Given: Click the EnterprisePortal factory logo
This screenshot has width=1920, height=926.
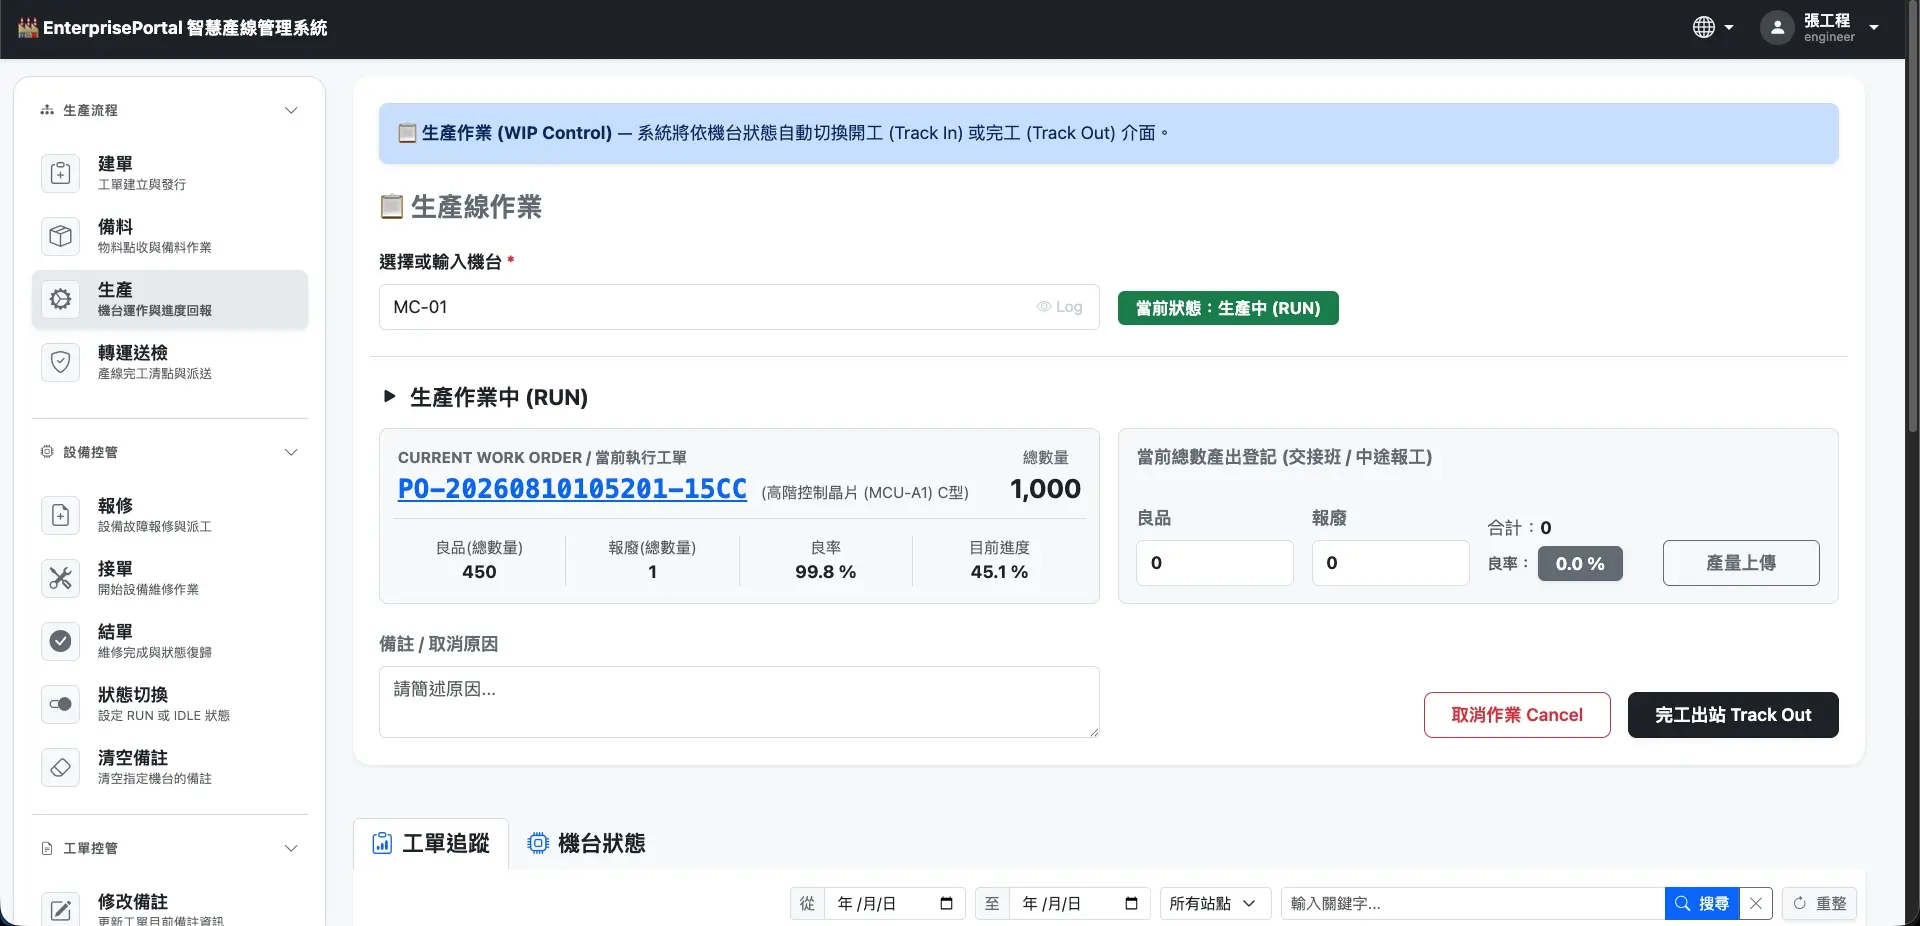Looking at the screenshot, I should tap(28, 27).
